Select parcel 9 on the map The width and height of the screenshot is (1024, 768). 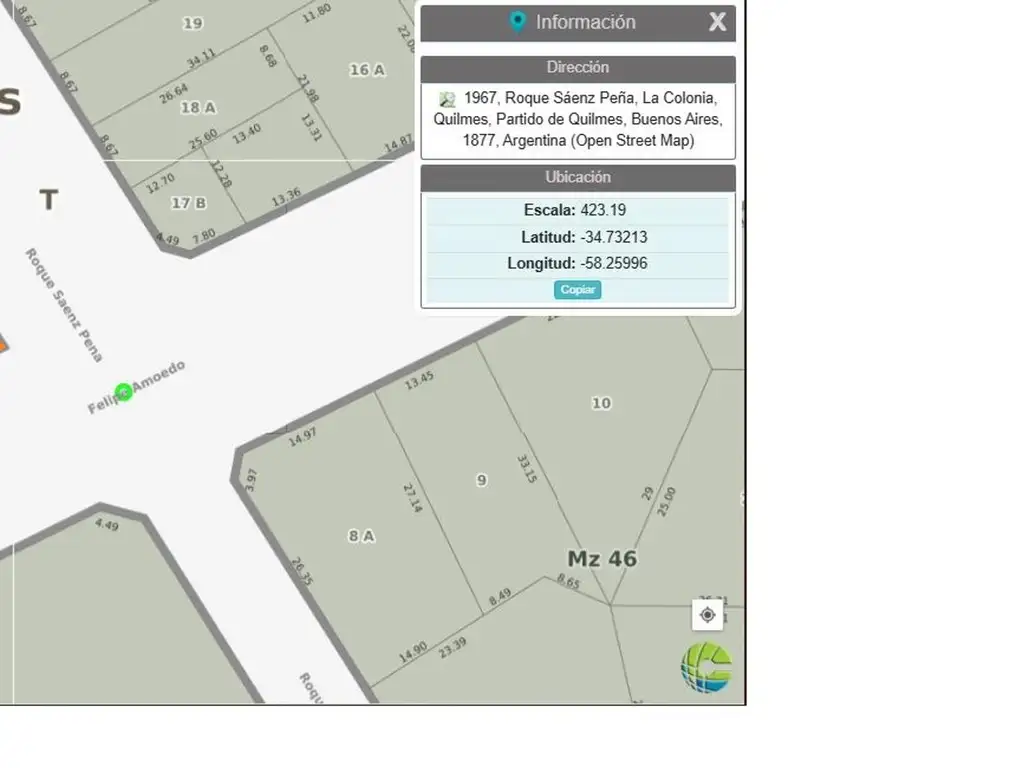coord(481,480)
